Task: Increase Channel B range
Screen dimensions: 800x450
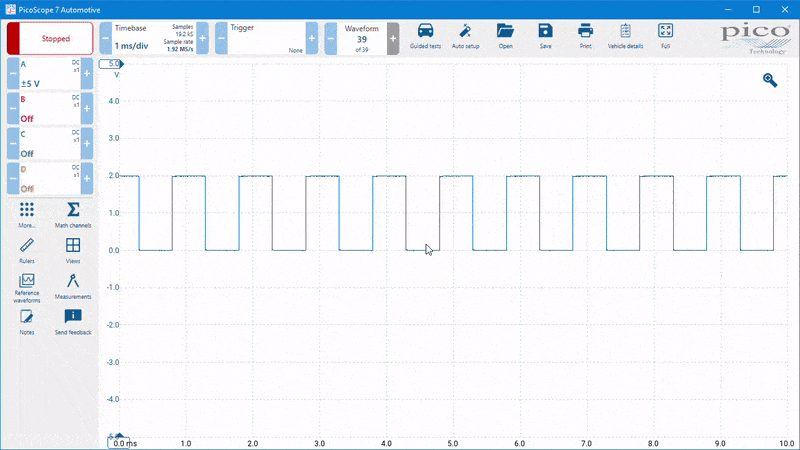Action: 87,109
